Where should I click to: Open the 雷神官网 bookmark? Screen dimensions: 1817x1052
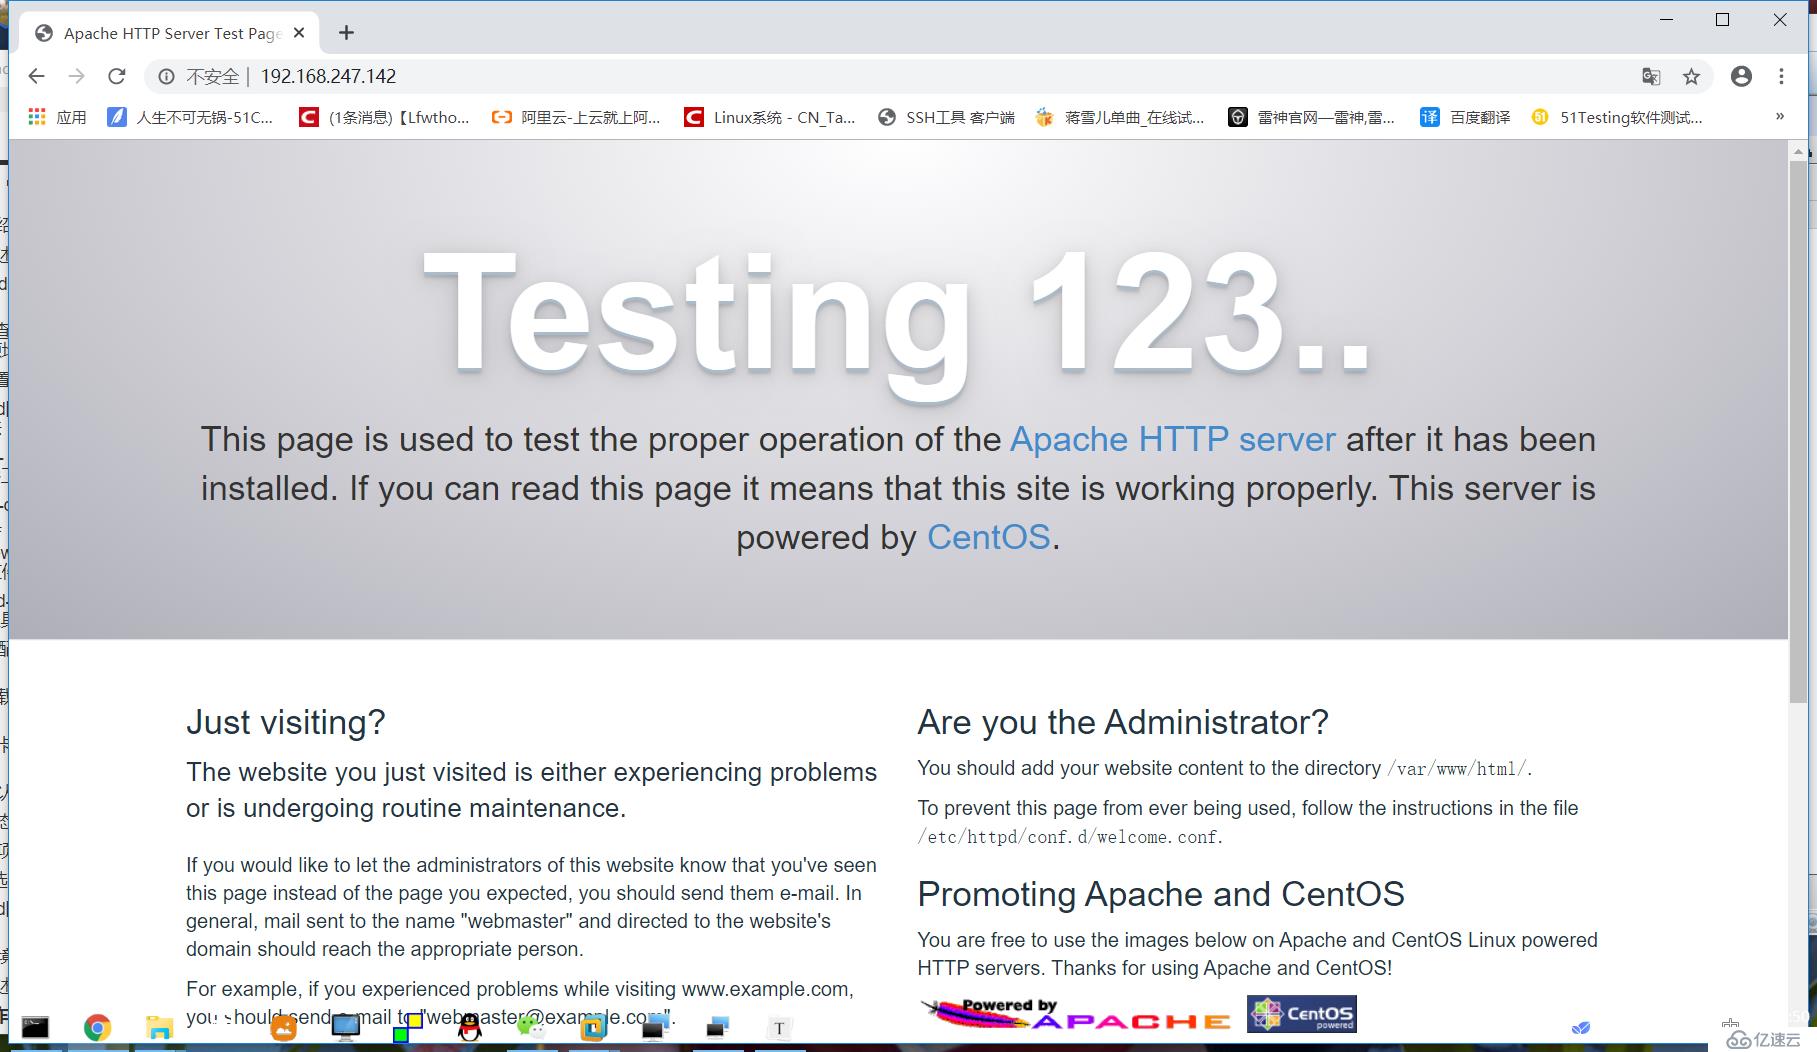point(1312,117)
